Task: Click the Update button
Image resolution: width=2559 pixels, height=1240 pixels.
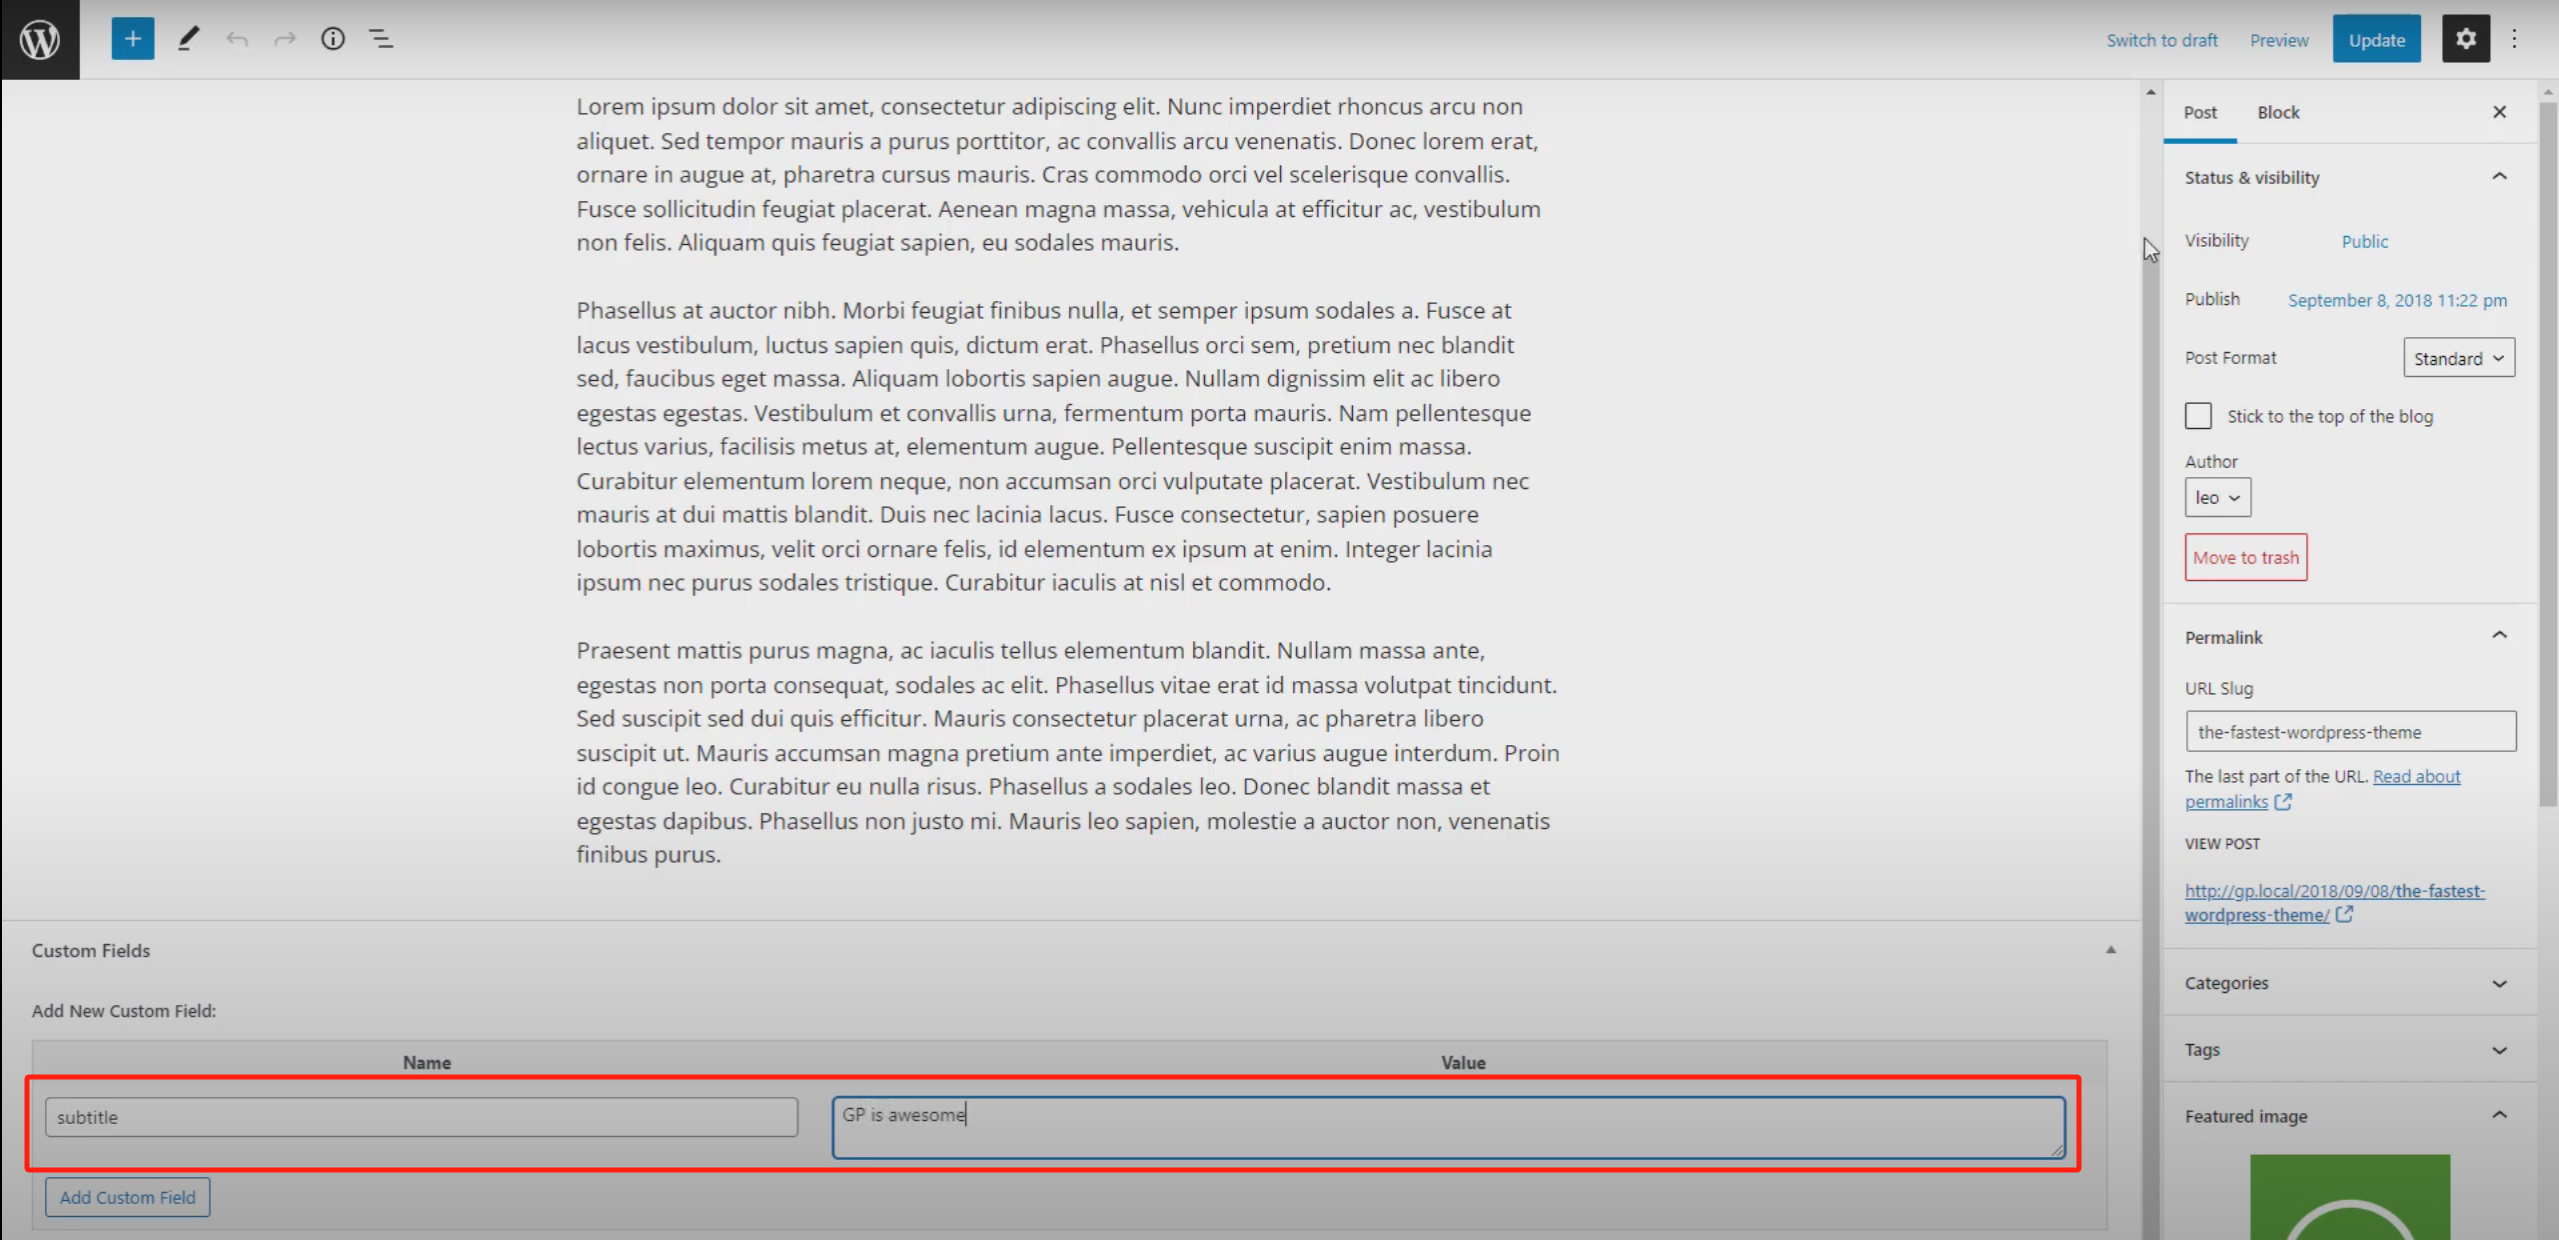Action: click(2376, 39)
